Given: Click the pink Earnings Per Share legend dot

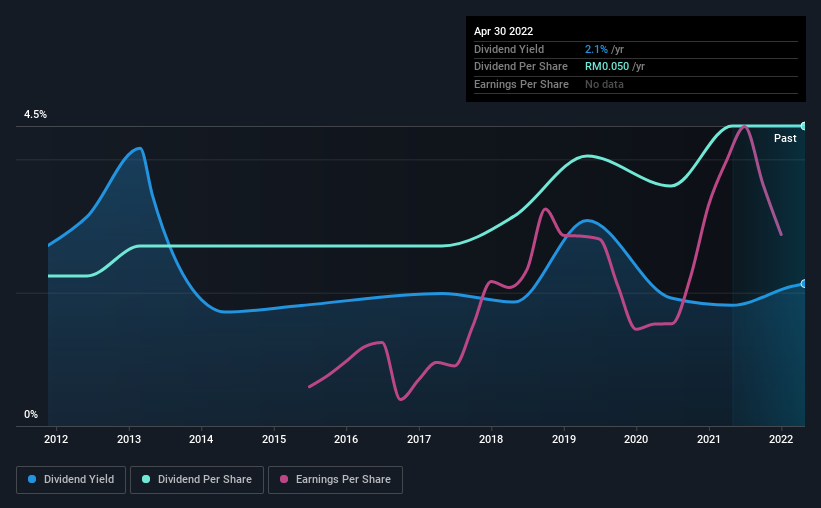Looking at the screenshot, I should (284, 479).
